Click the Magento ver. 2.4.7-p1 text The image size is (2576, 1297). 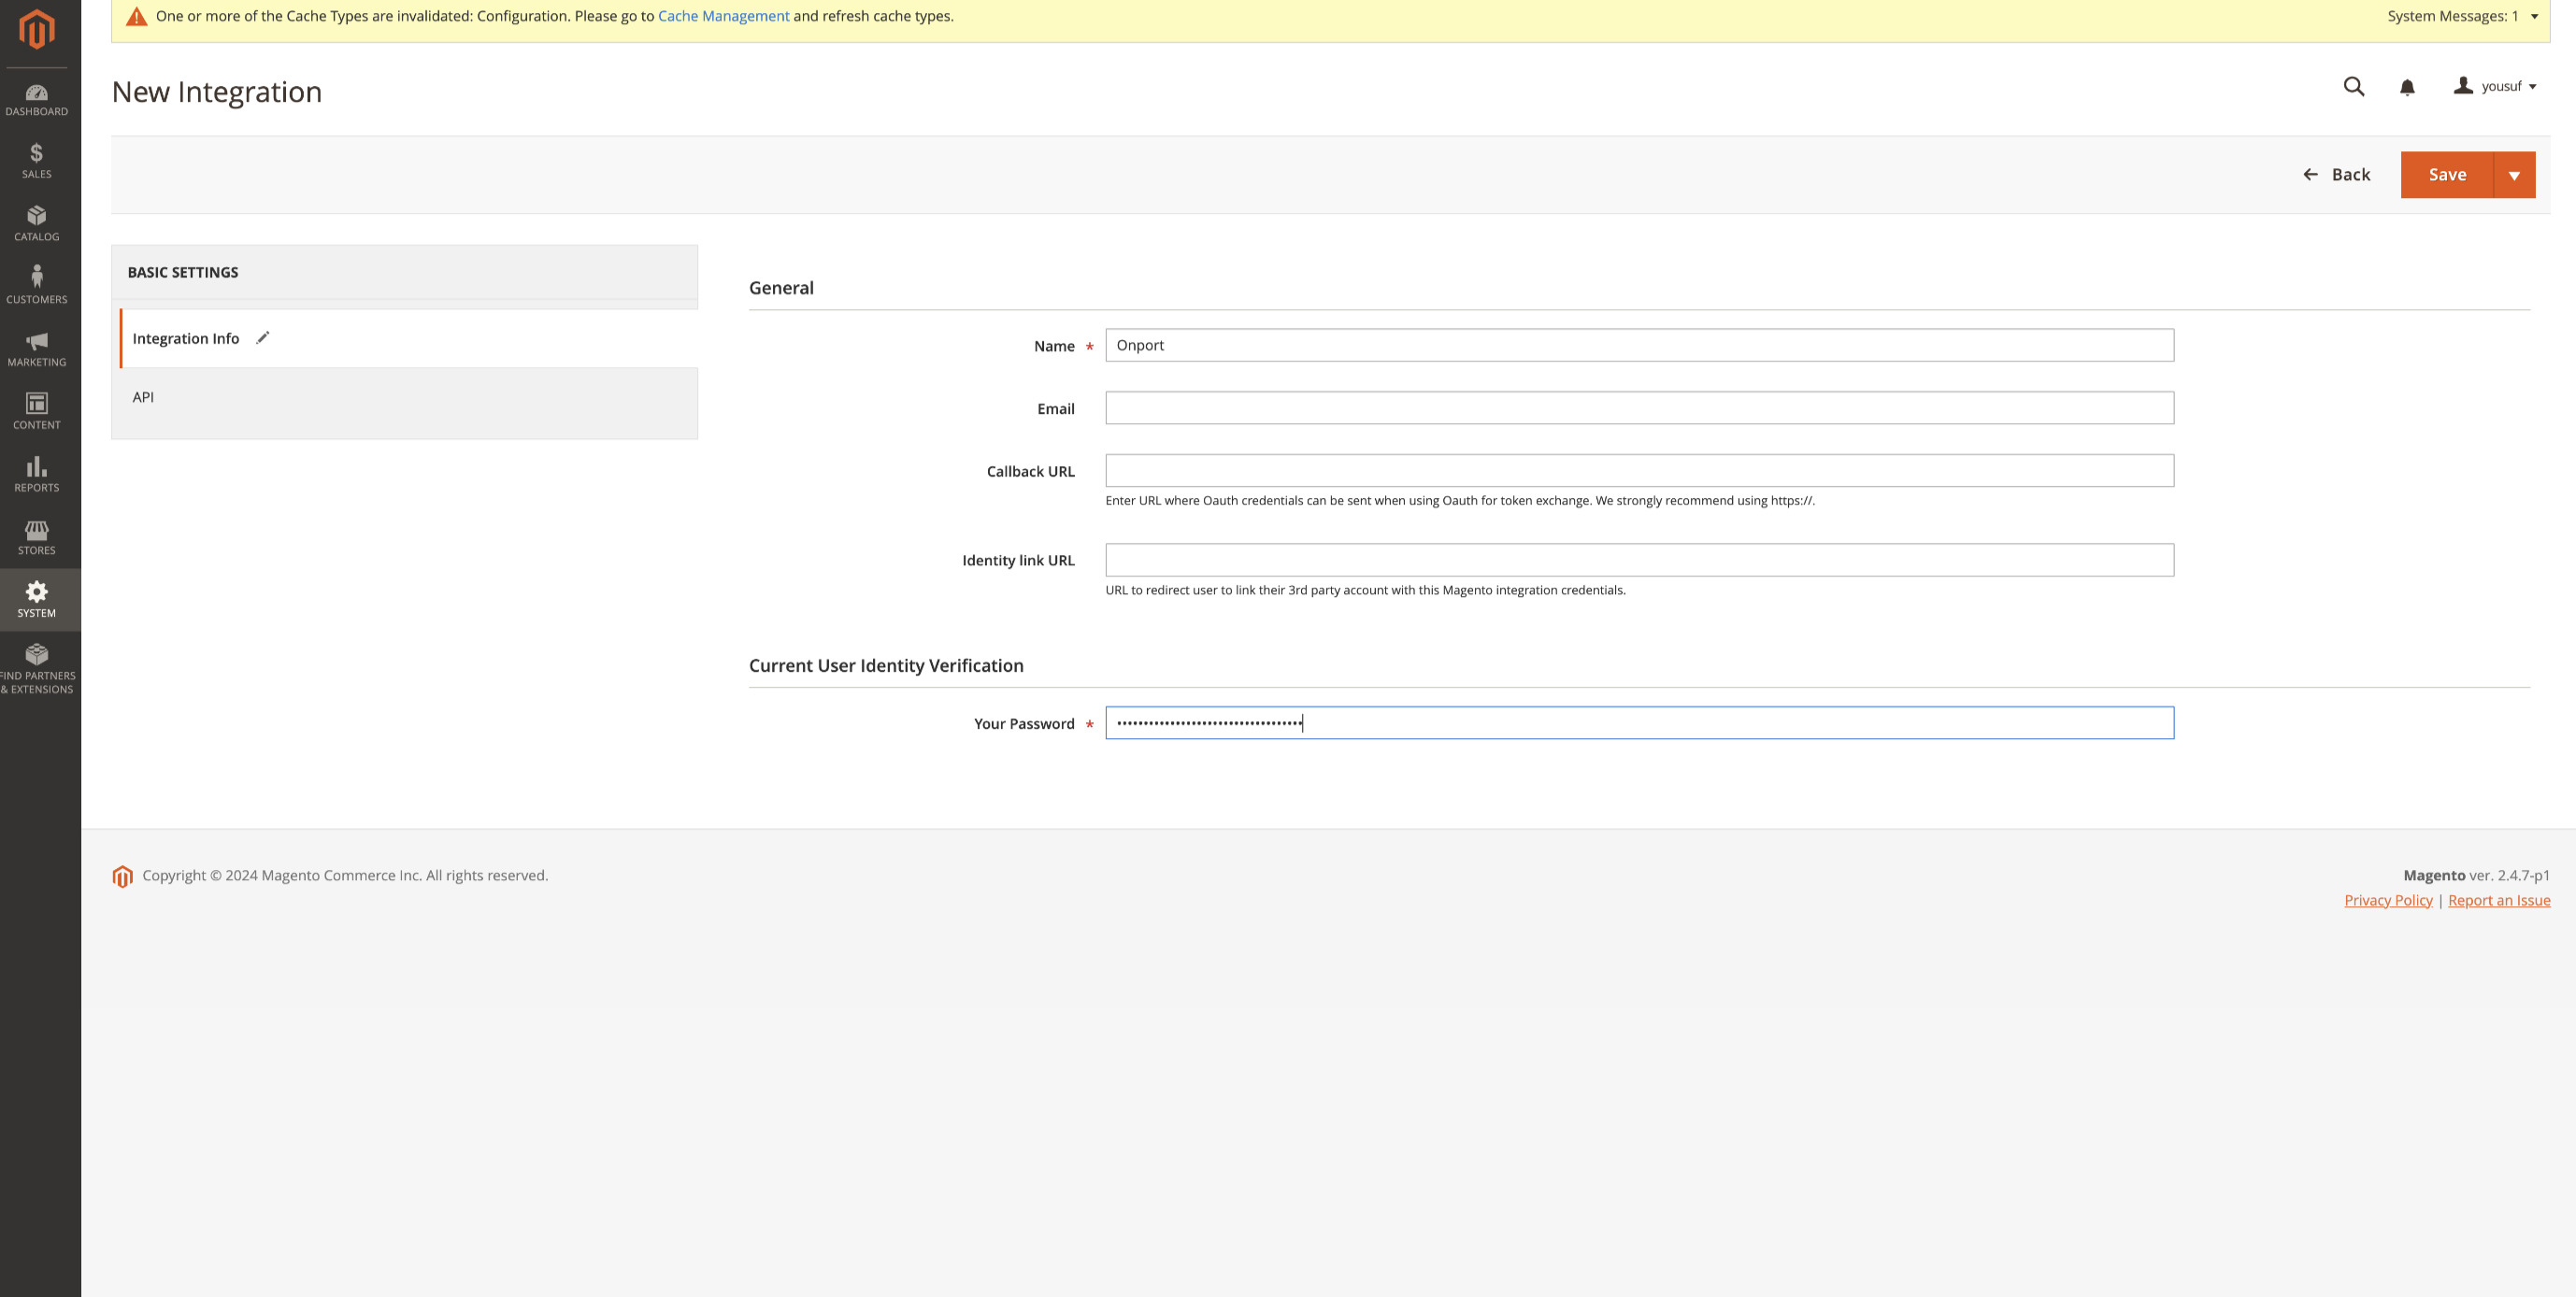2476,875
